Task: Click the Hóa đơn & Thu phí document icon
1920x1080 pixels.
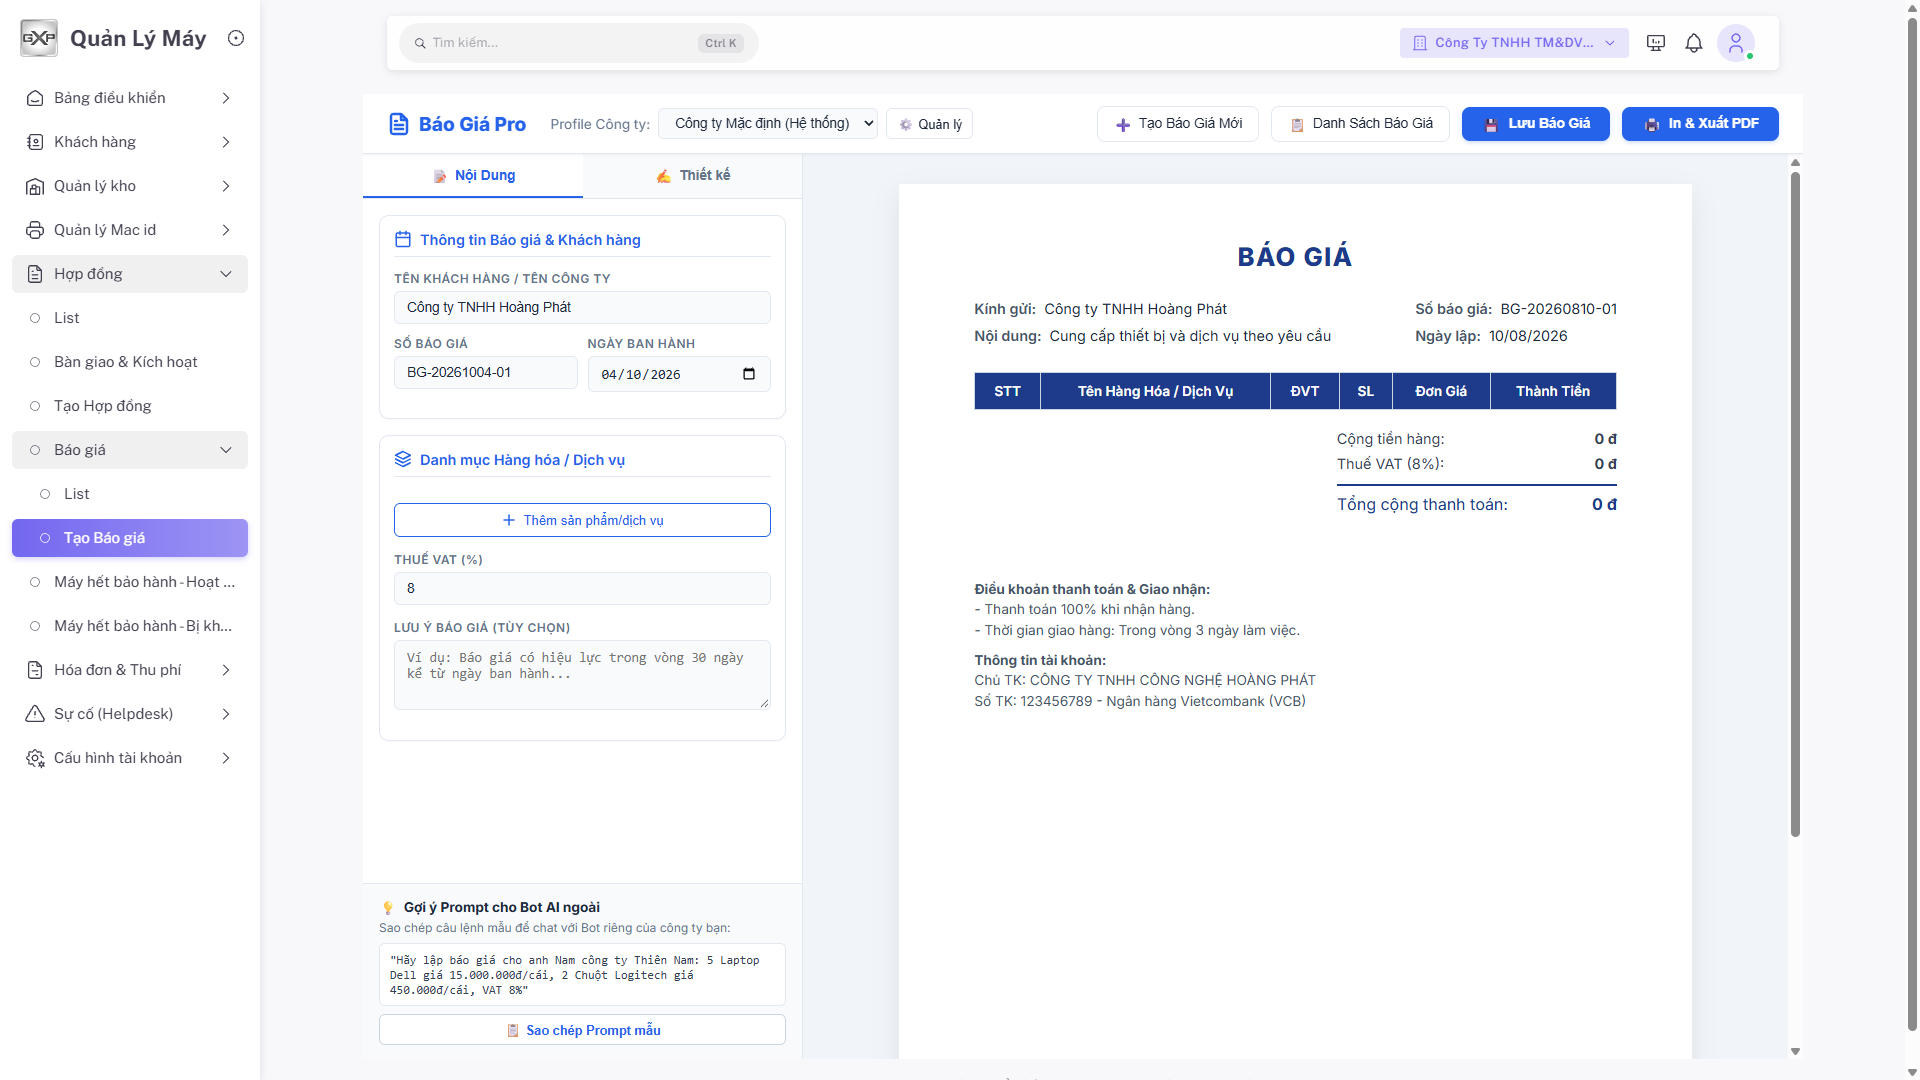Action: [x=35, y=670]
